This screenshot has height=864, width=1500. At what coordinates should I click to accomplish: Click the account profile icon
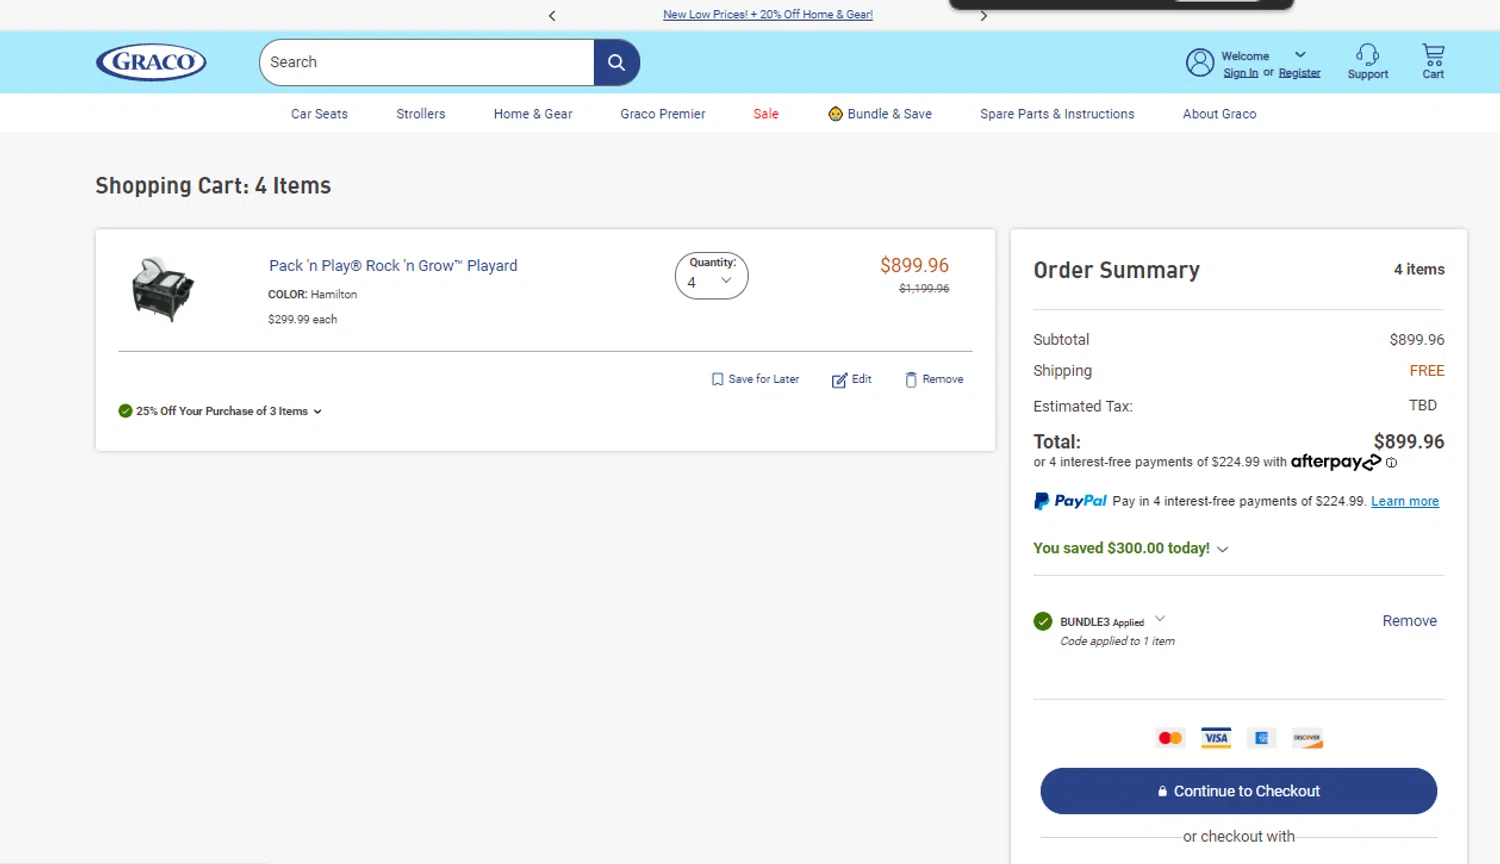[x=1199, y=62]
